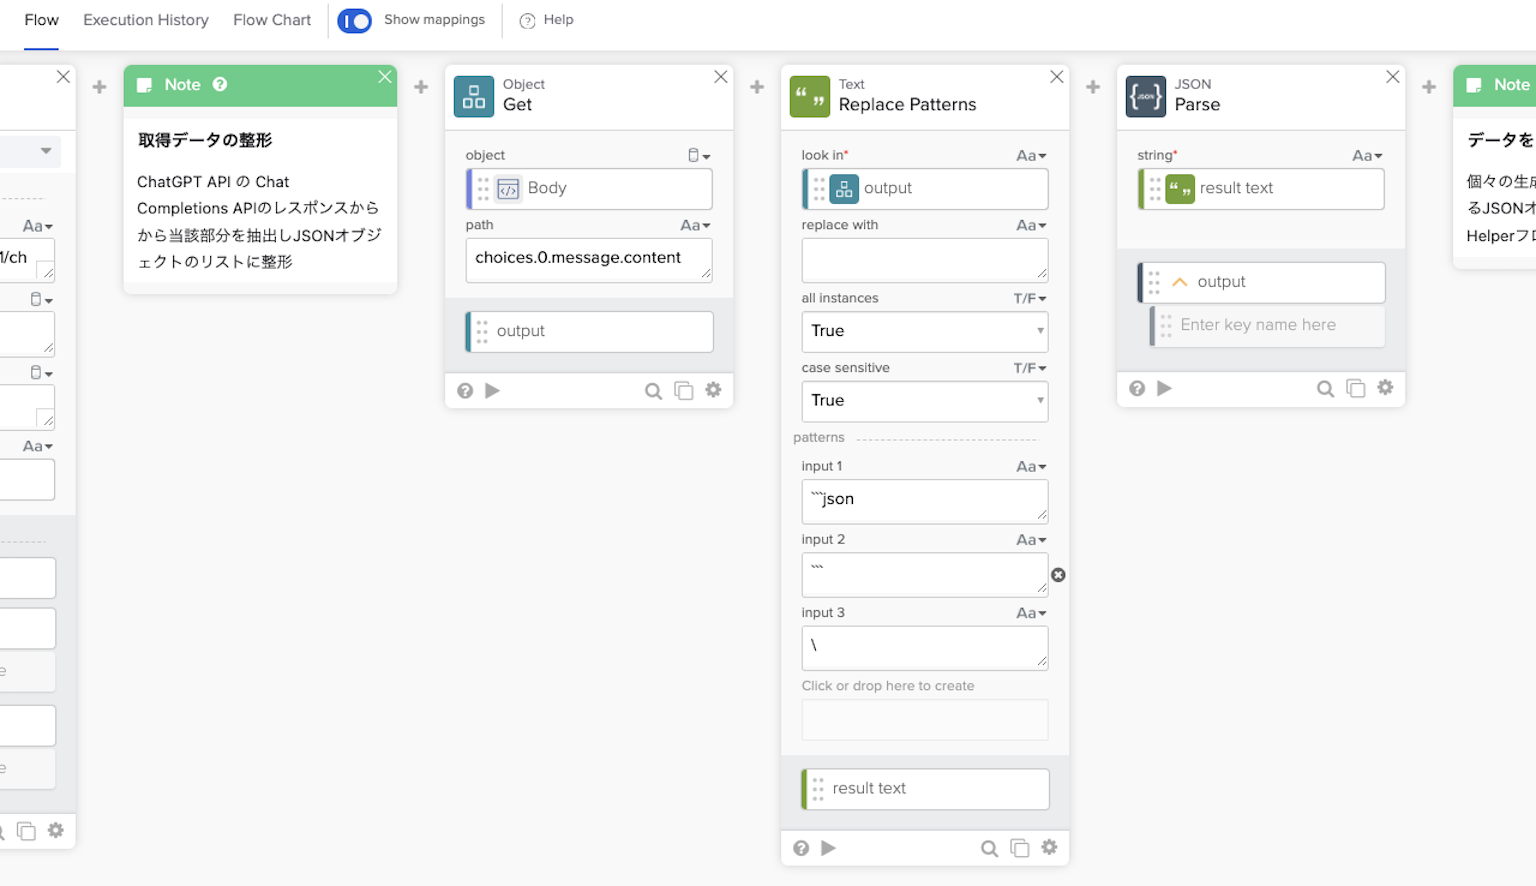Change type selector for look in field

pyautogui.click(x=1031, y=156)
